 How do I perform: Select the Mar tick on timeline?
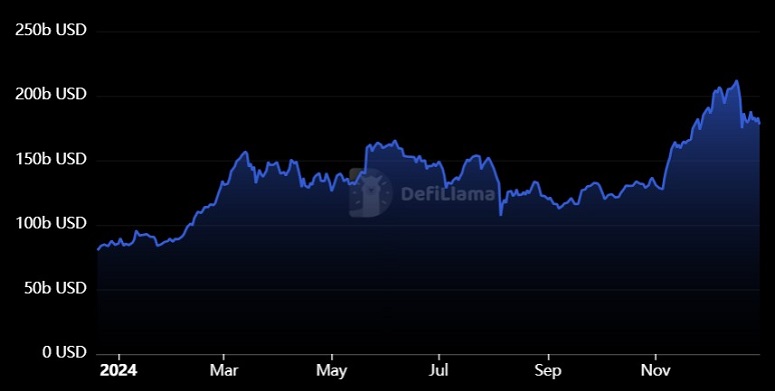pyautogui.click(x=223, y=370)
